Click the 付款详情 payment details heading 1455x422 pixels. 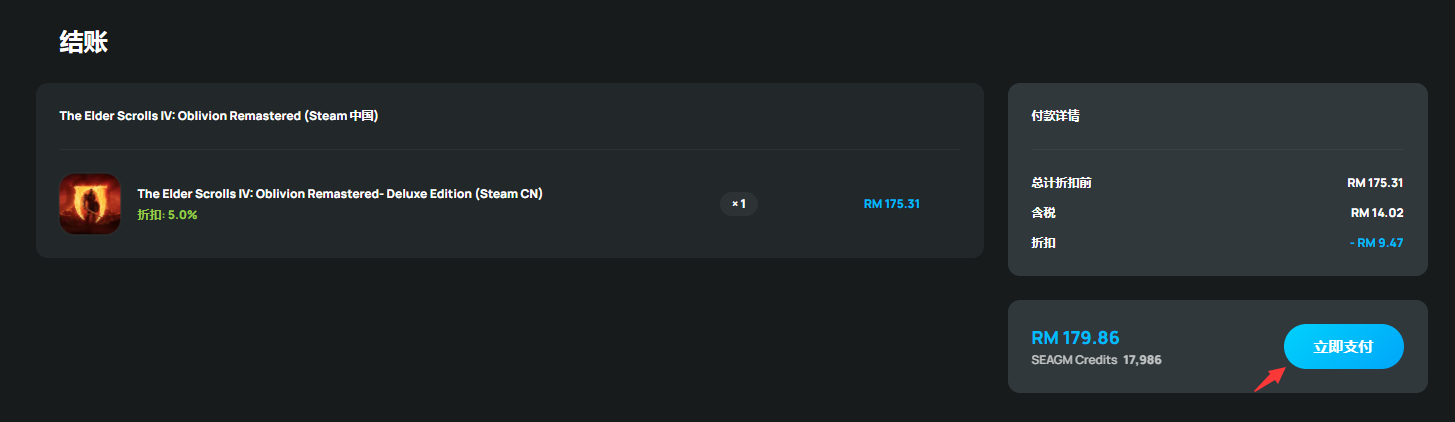[x=1055, y=116]
